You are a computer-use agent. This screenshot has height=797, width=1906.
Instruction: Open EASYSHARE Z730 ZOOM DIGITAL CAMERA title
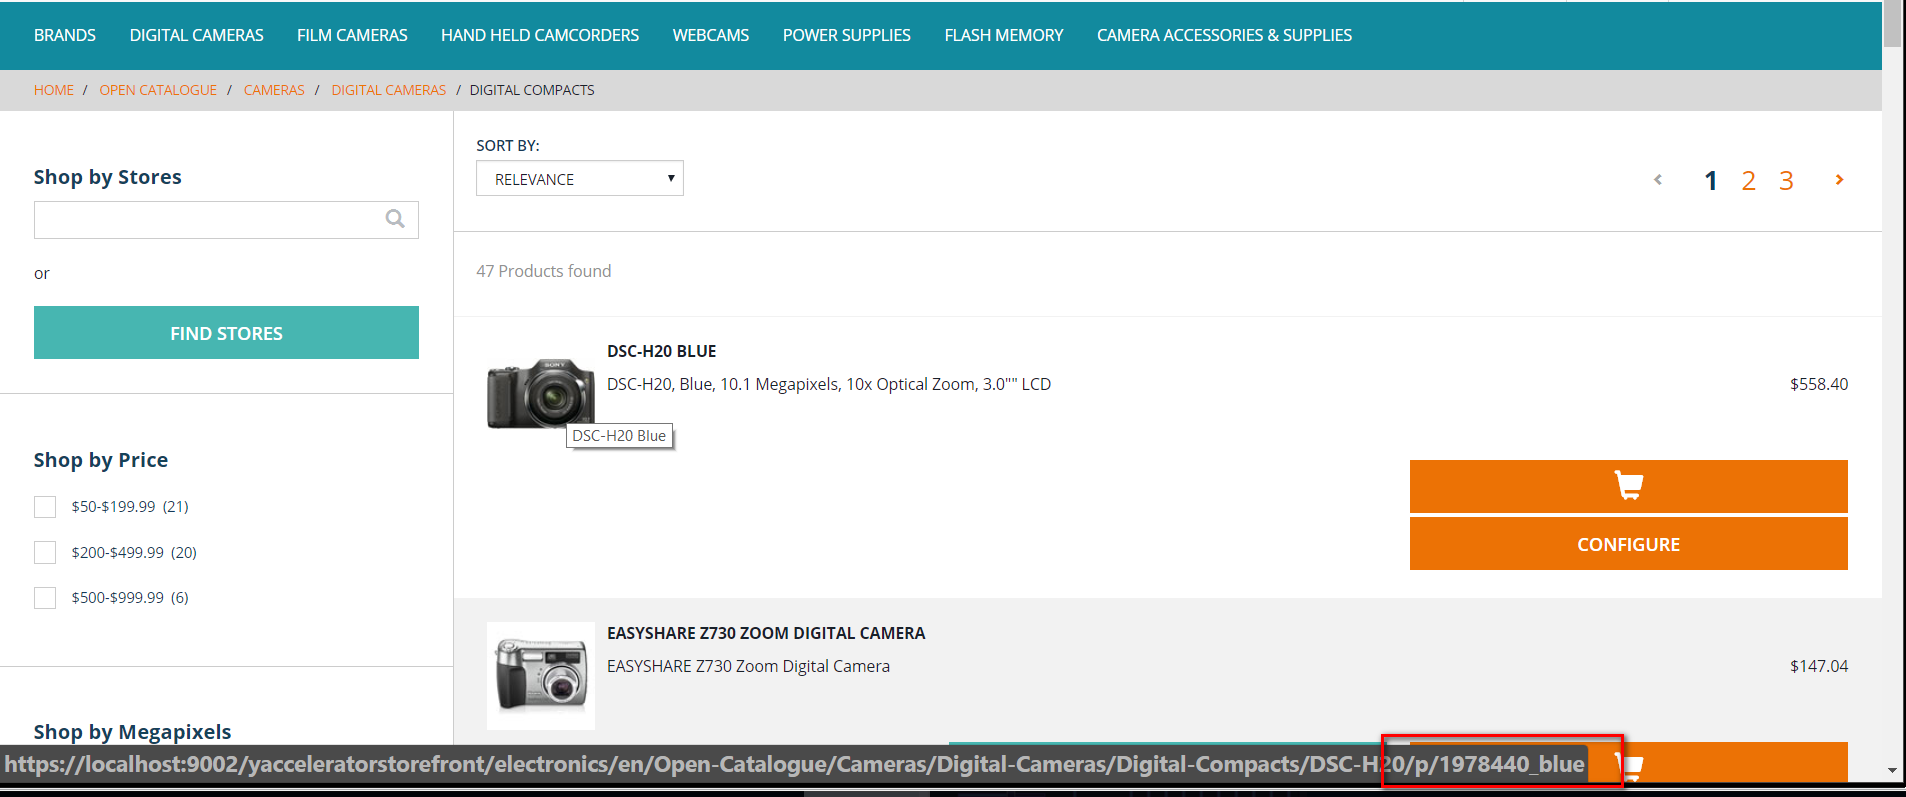(766, 633)
